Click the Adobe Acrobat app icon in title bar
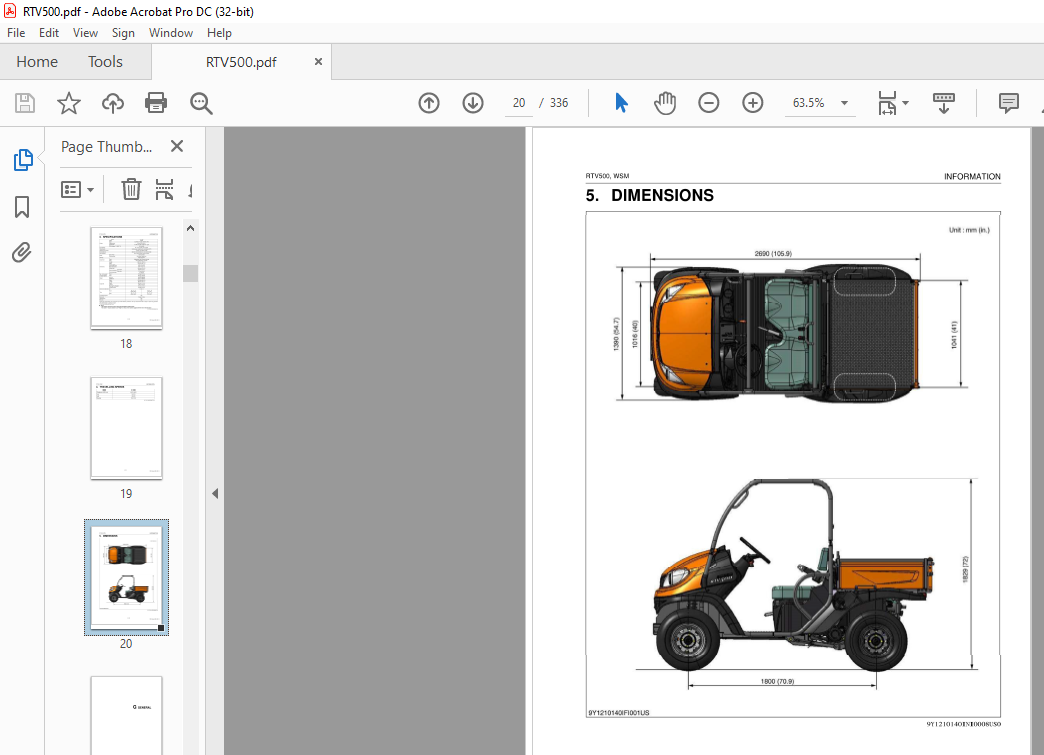 [10, 11]
